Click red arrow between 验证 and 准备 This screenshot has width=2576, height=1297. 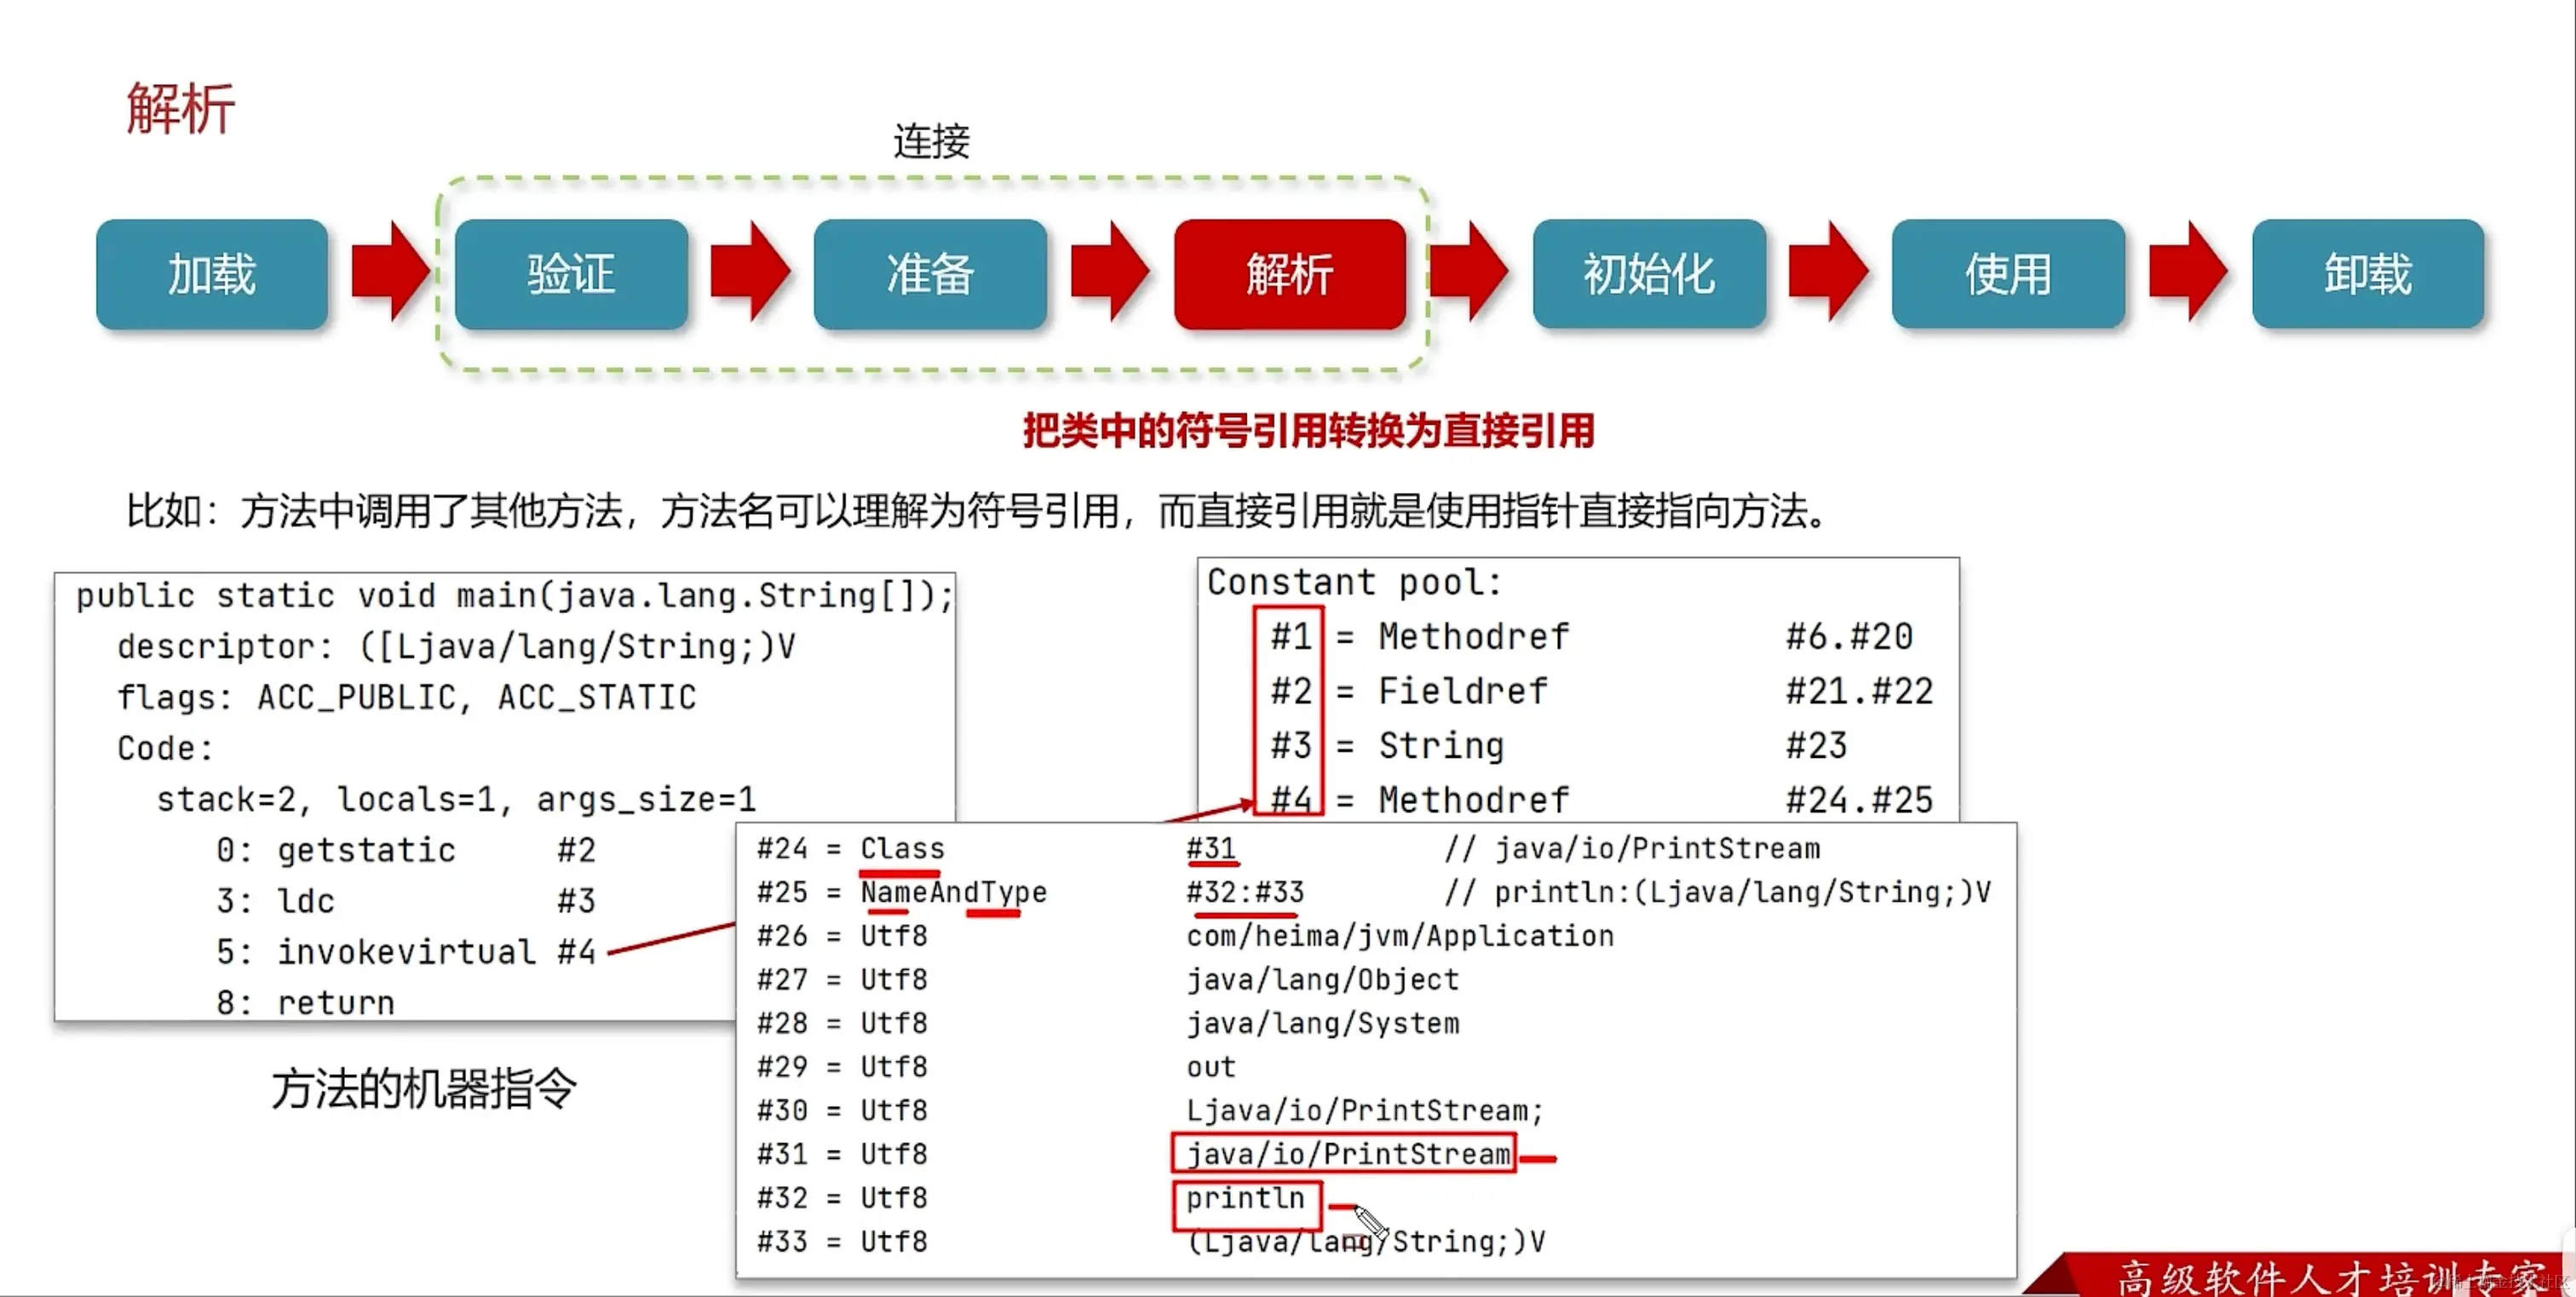(750, 272)
